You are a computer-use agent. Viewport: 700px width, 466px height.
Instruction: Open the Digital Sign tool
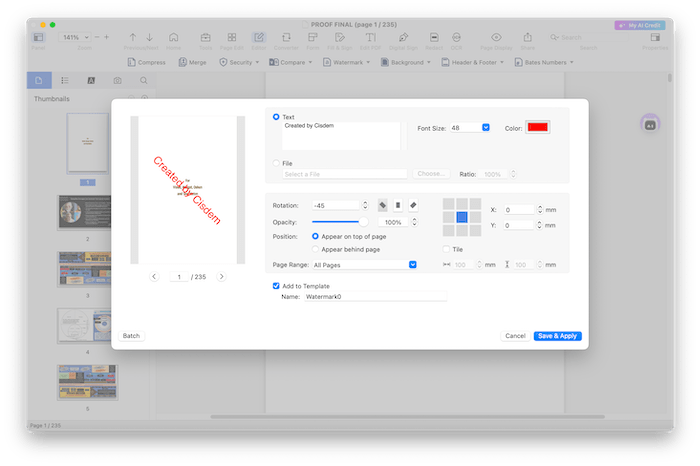pos(403,37)
